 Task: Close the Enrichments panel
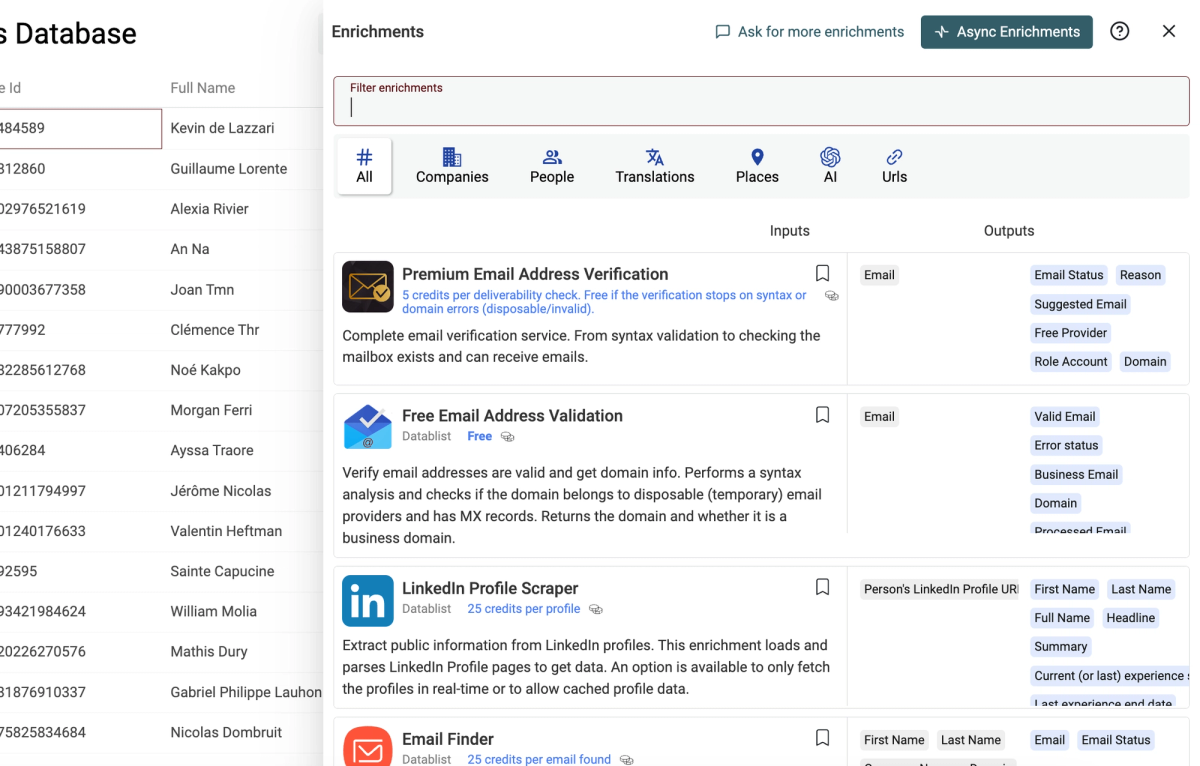pos(1169,31)
